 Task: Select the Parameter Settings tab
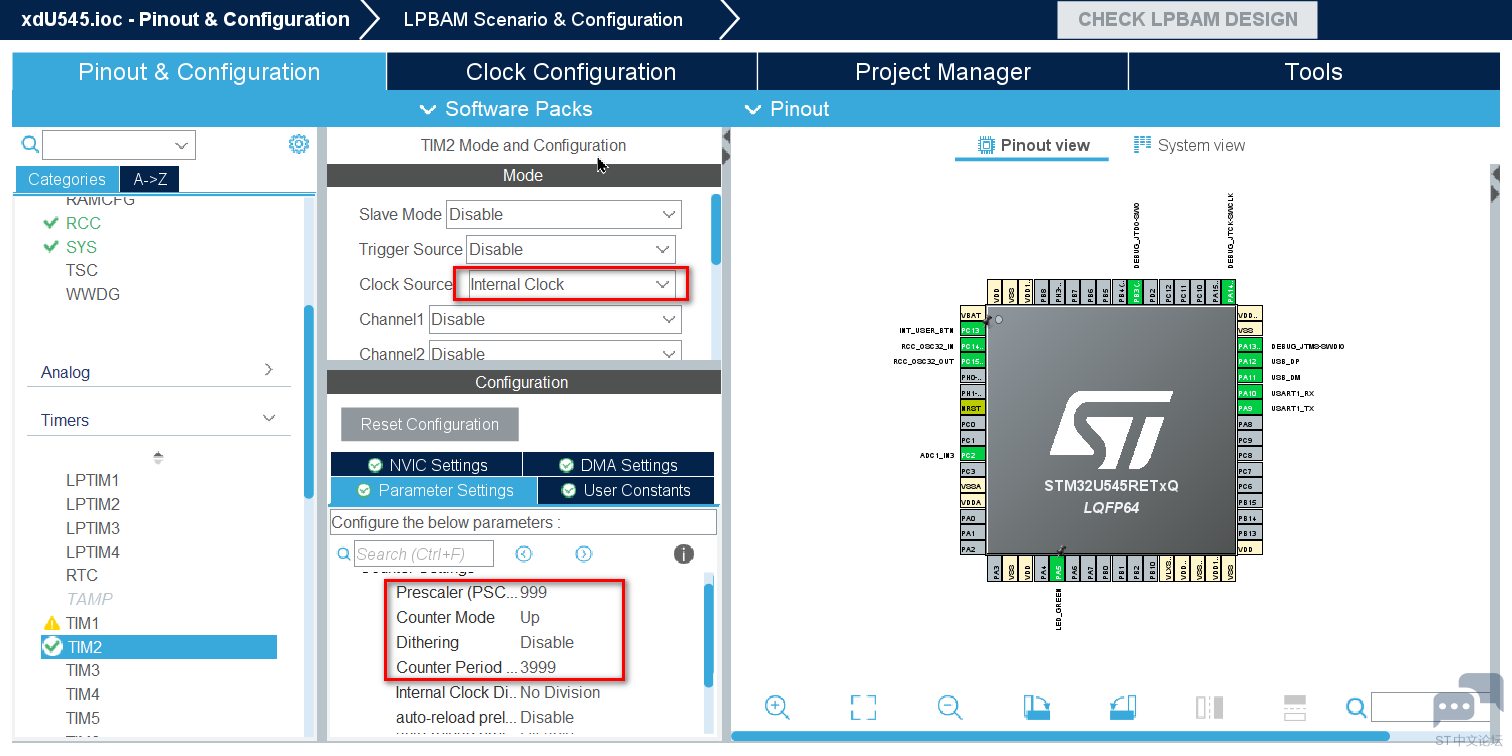(x=434, y=490)
